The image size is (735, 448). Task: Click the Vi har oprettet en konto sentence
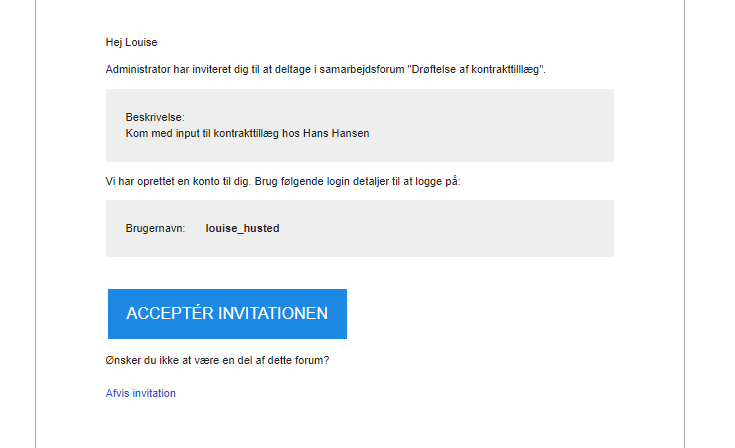[283, 181]
